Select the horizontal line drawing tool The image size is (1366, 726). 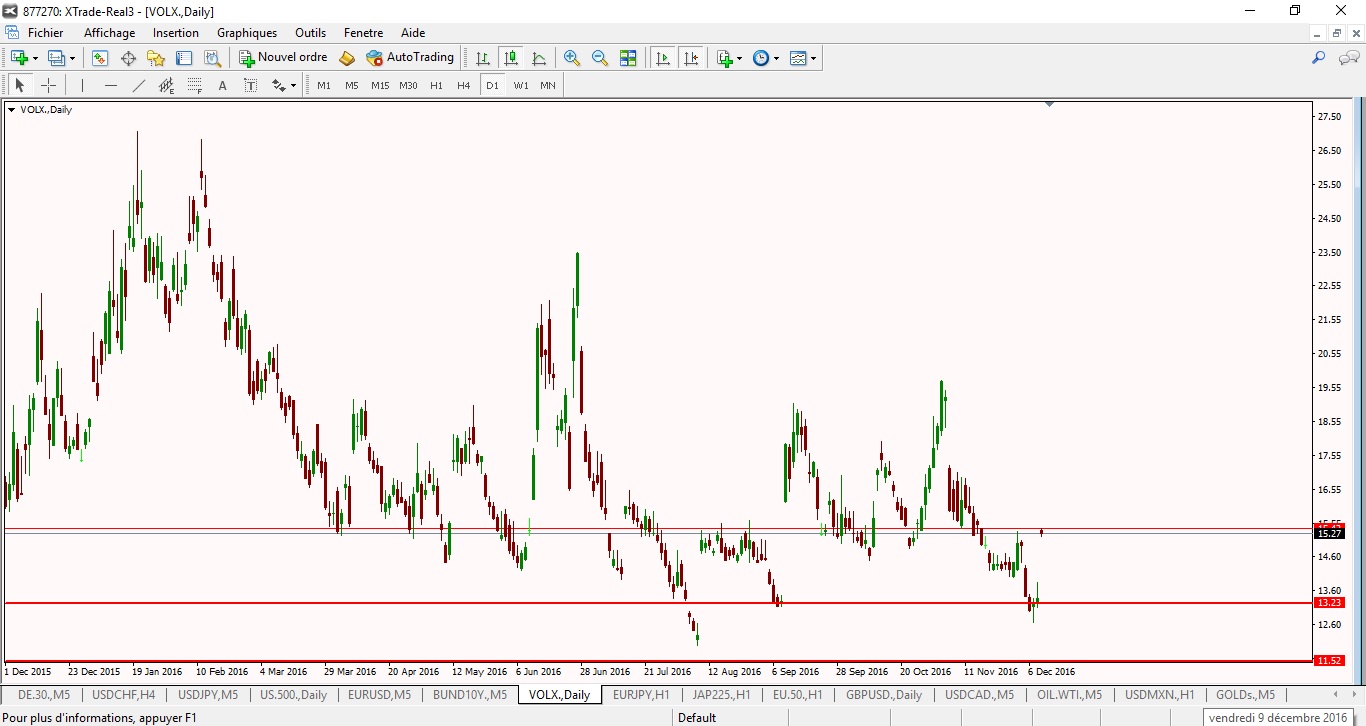point(110,86)
